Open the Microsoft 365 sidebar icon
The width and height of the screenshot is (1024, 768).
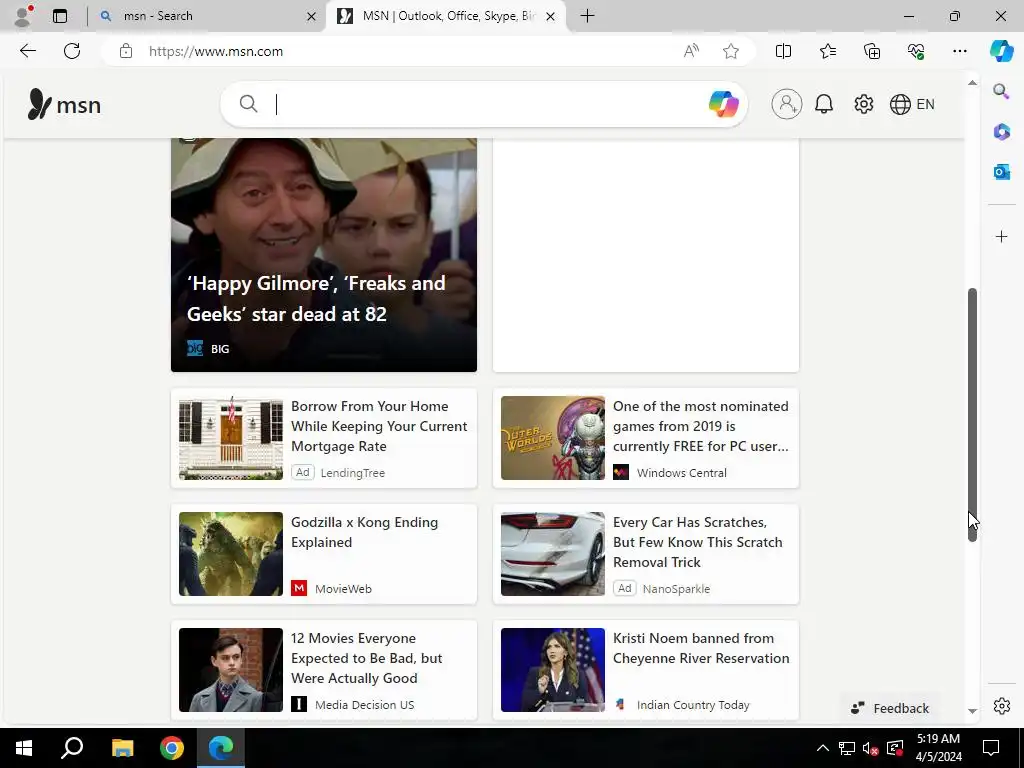(1001, 131)
